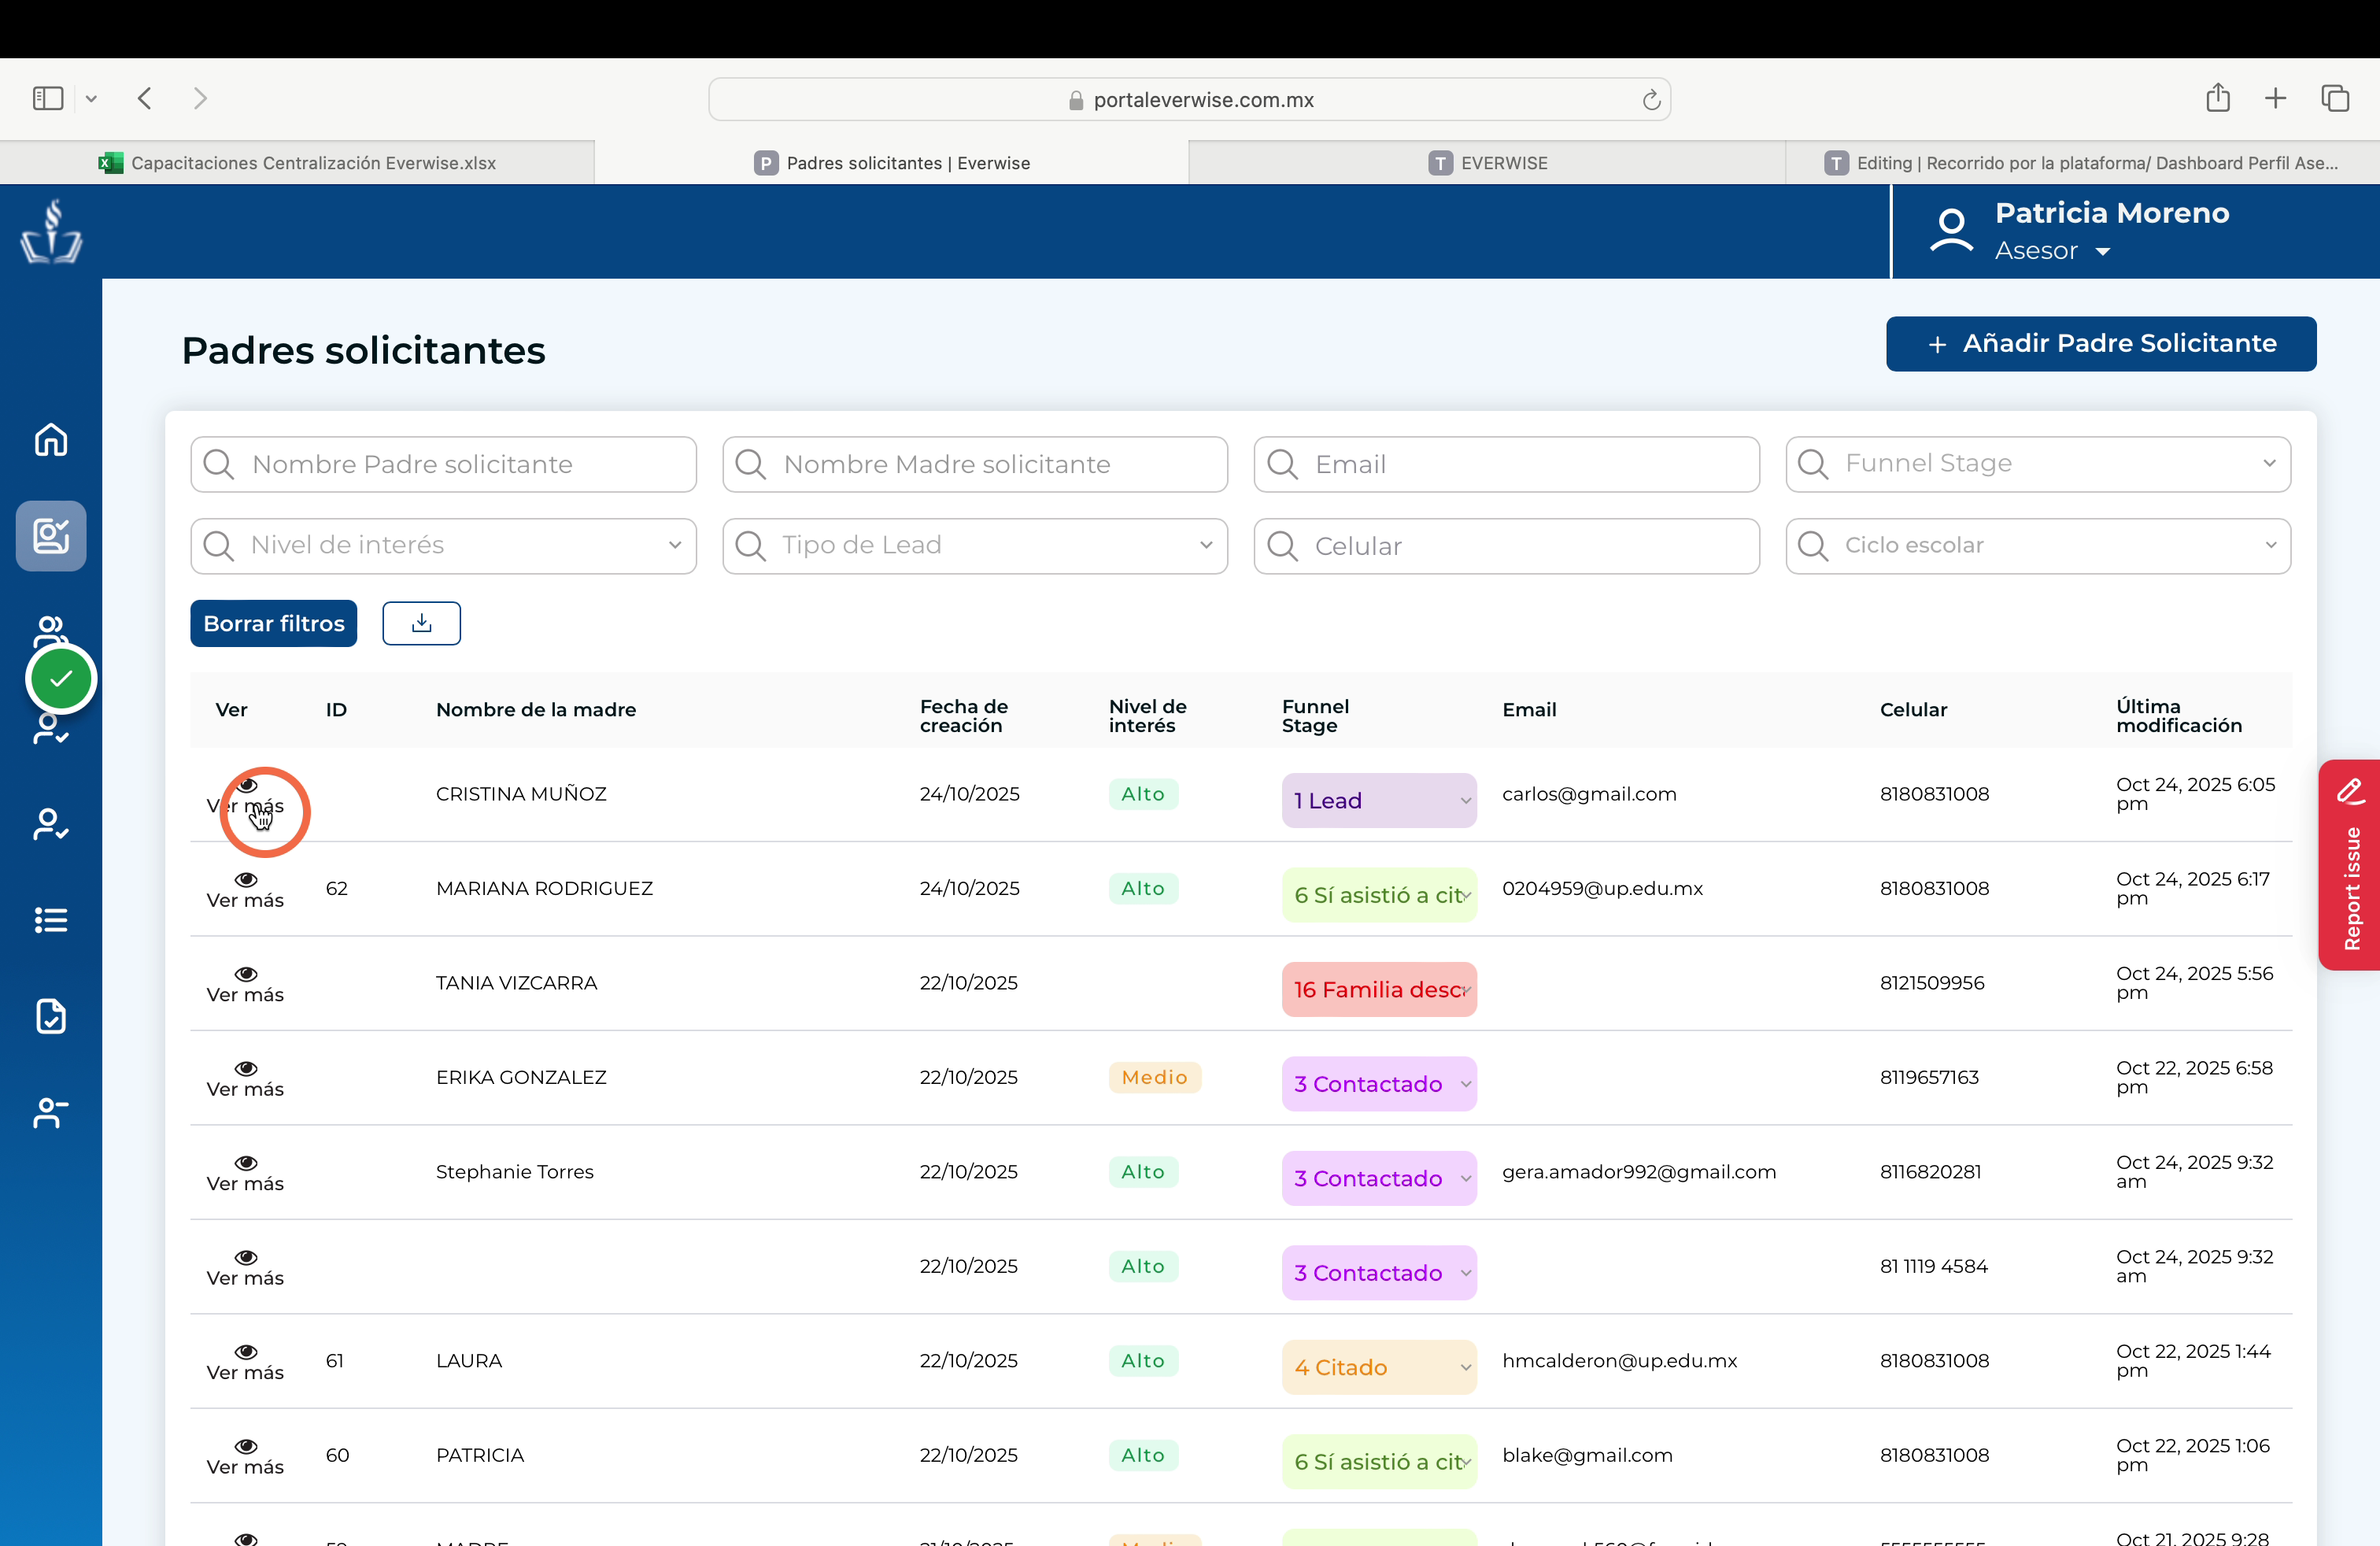This screenshot has height=1546, width=2380.
Task: Open the document check icon in sidebar
Action: point(51,1016)
